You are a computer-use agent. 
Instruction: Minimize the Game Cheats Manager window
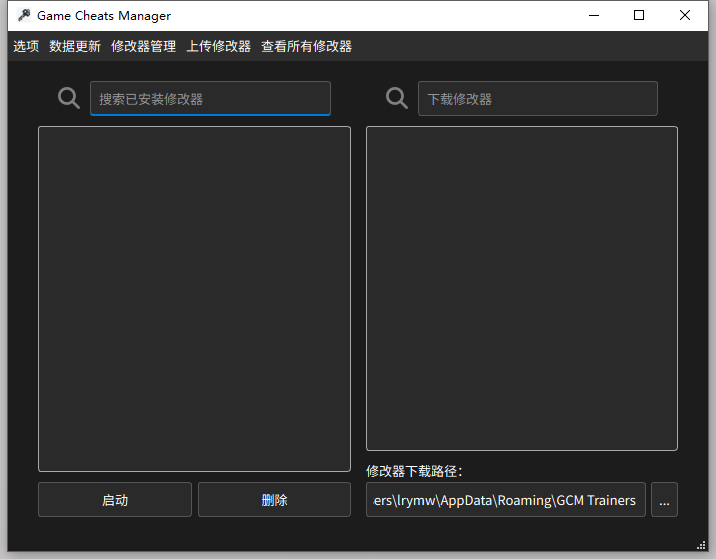pyautogui.click(x=593, y=15)
